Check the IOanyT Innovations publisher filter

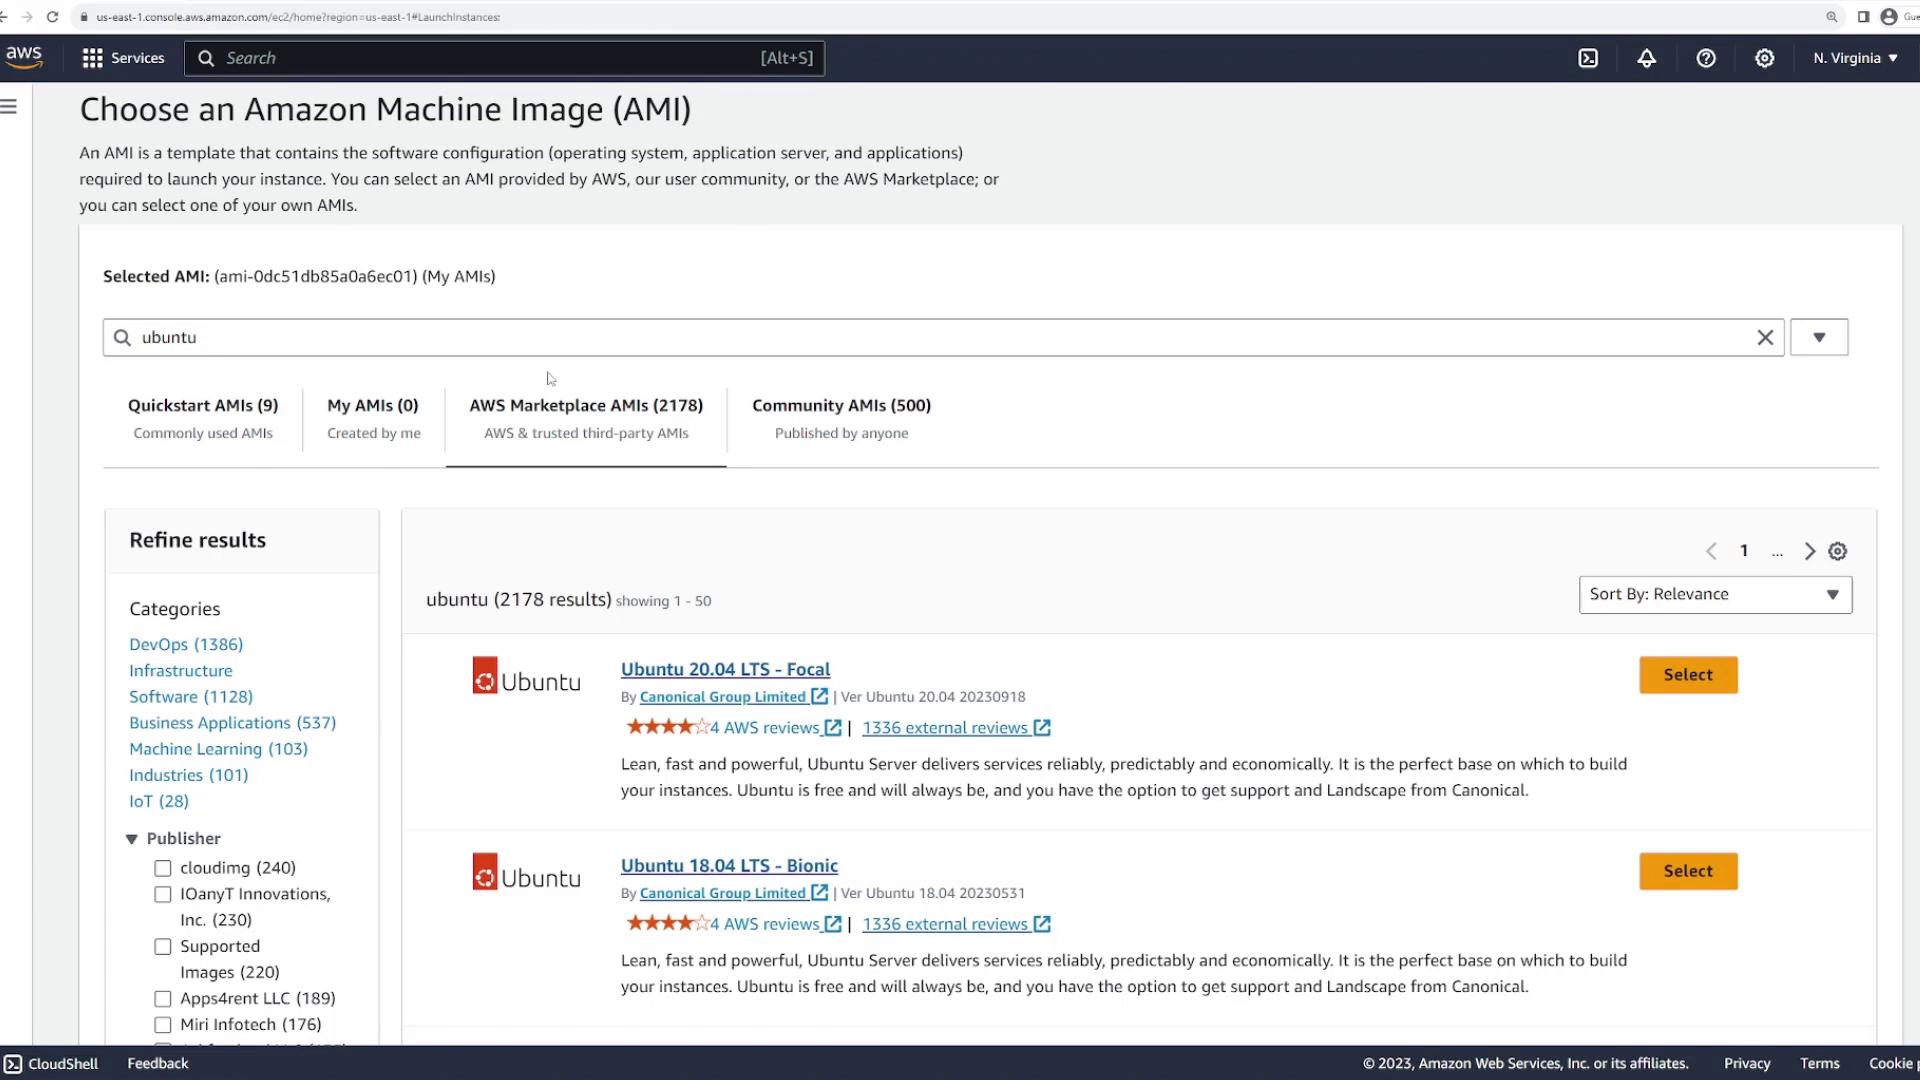pos(163,894)
